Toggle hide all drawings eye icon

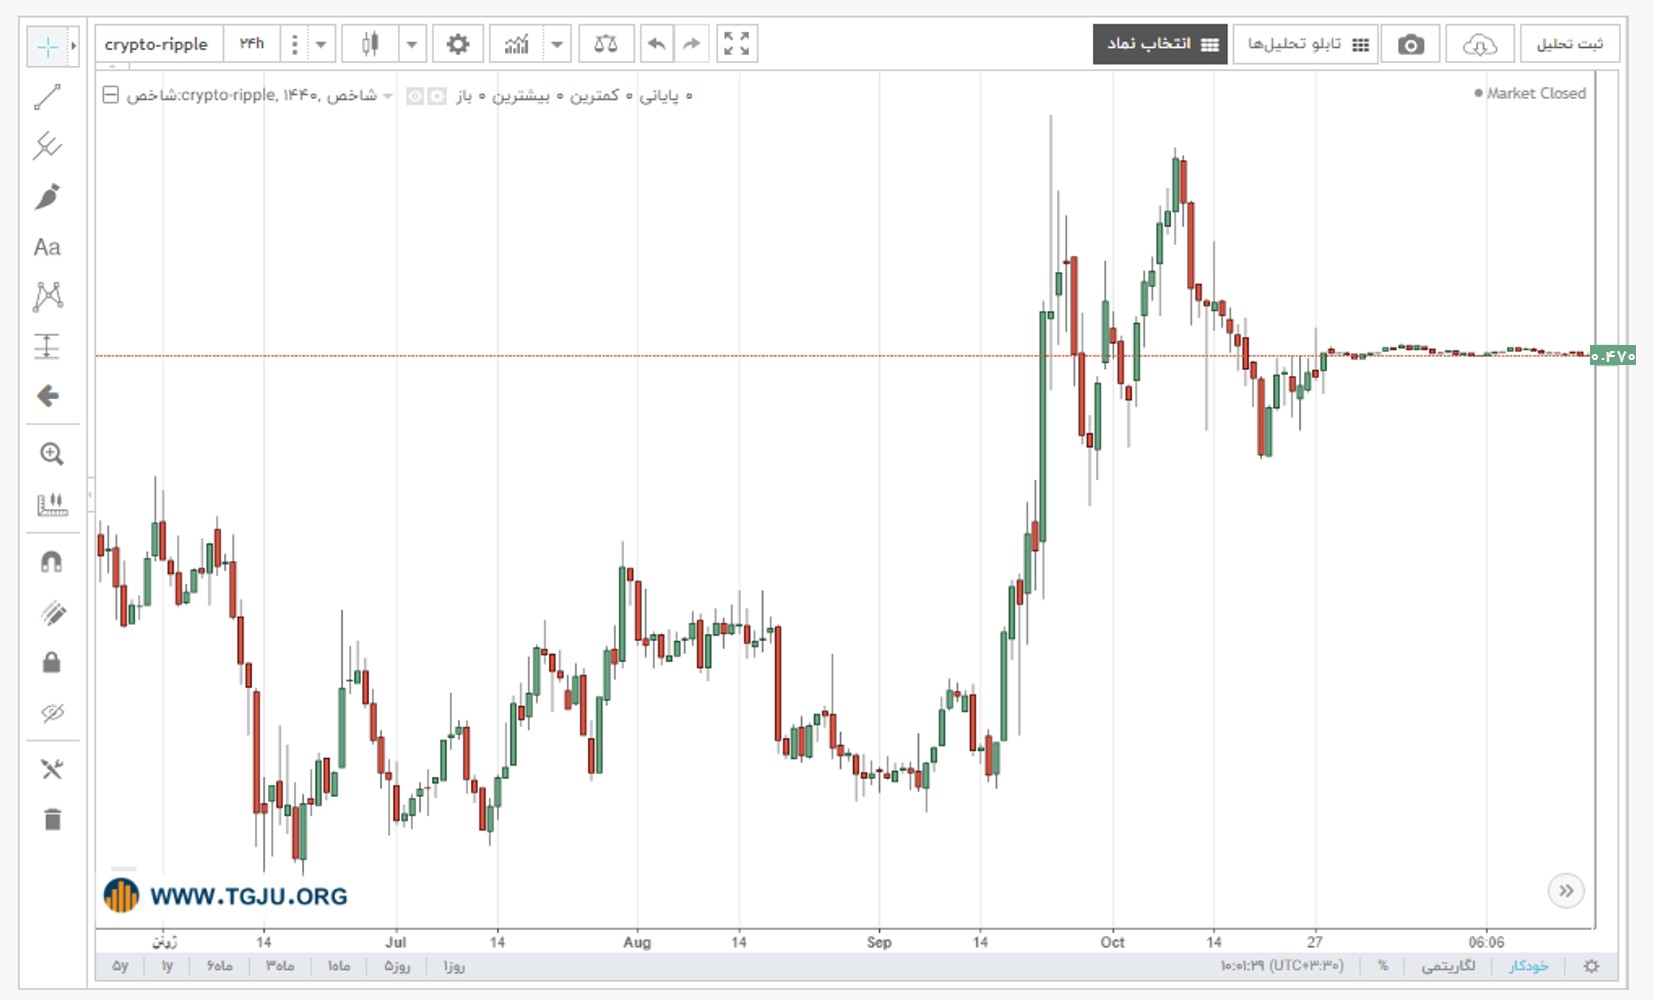pyautogui.click(x=52, y=712)
